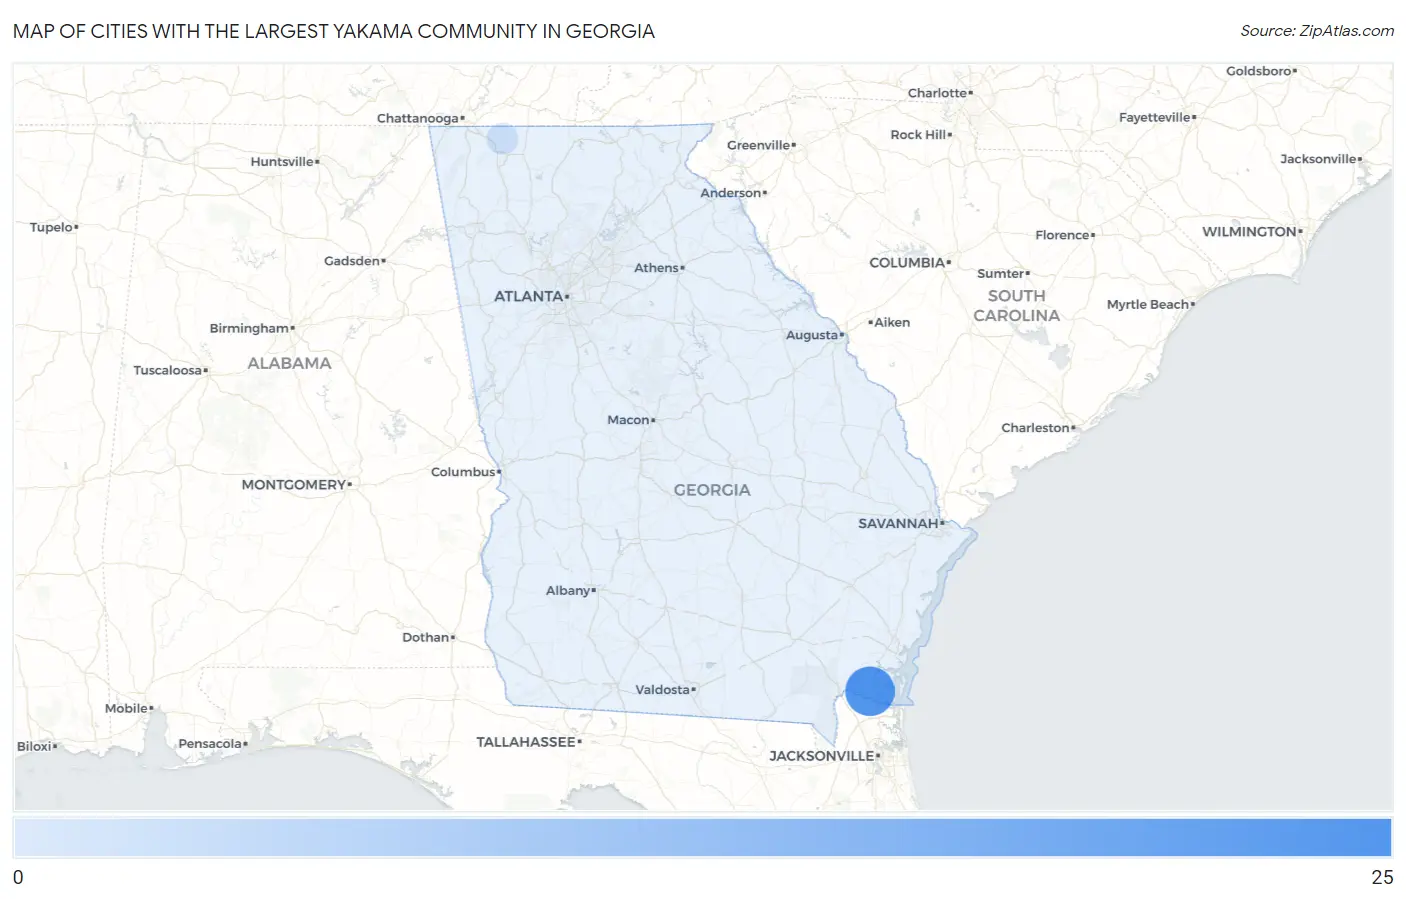Screen dimensions: 1406x899
Task: Click the Source: ZipAtlas.com text
Action: (x=1317, y=31)
